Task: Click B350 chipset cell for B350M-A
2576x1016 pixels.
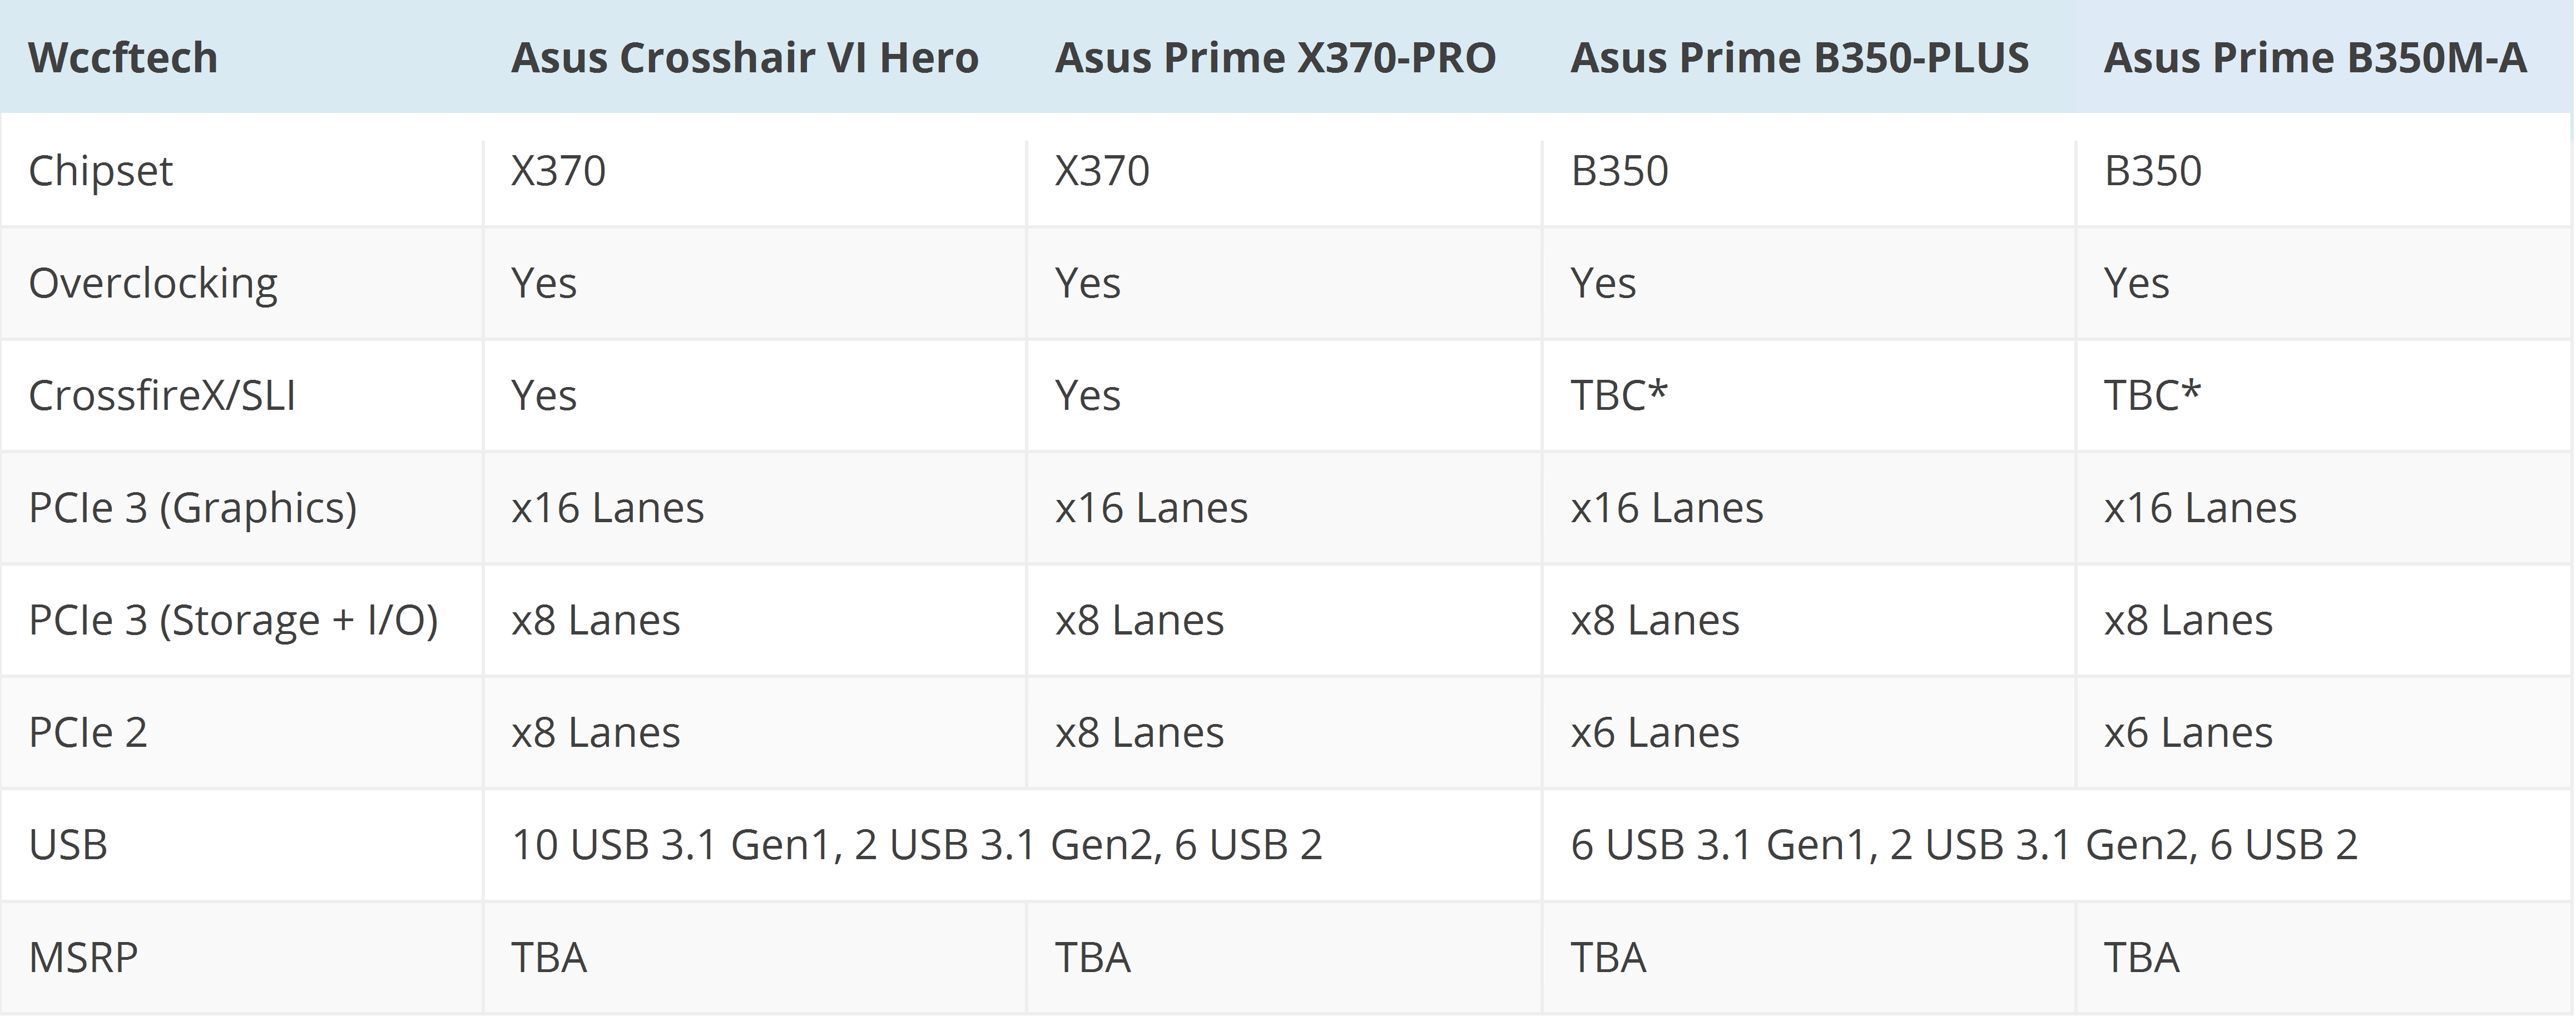Action: coord(2152,171)
